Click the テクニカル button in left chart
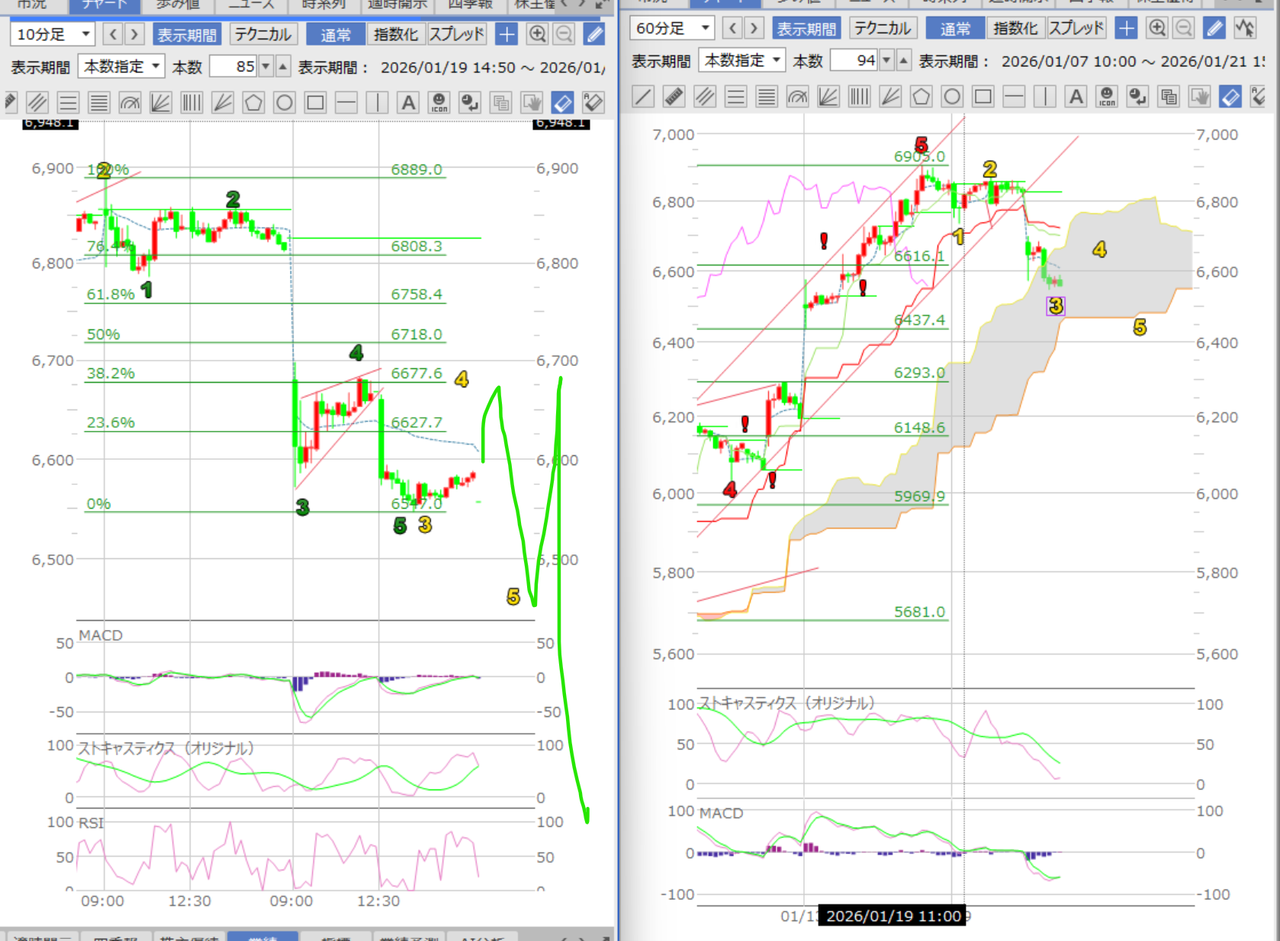The height and width of the screenshot is (941, 1280). coord(262,35)
